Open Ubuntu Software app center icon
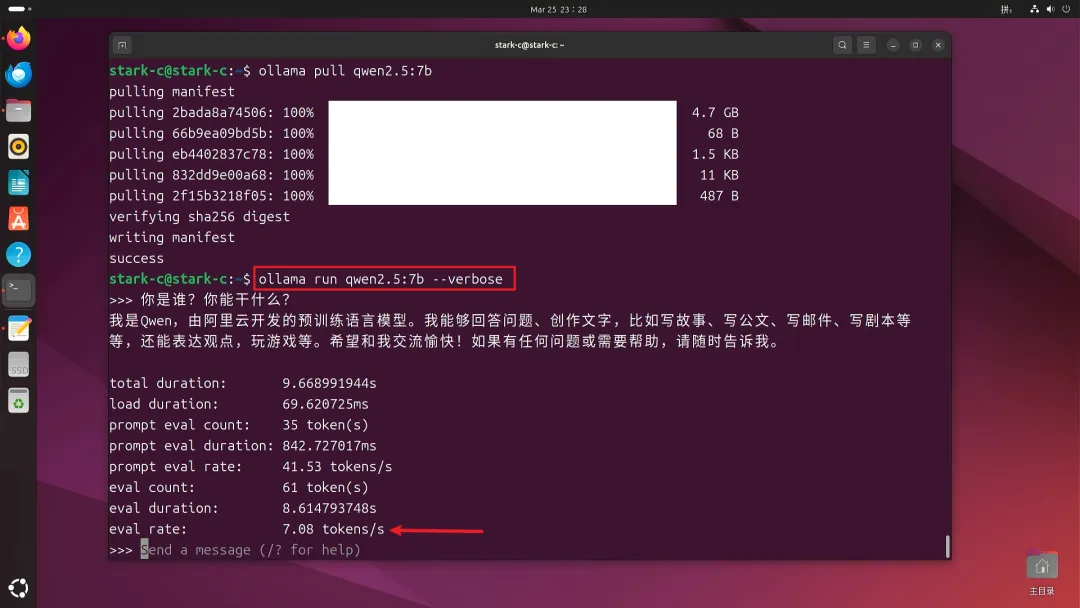1080x608 pixels. pyautogui.click(x=19, y=219)
